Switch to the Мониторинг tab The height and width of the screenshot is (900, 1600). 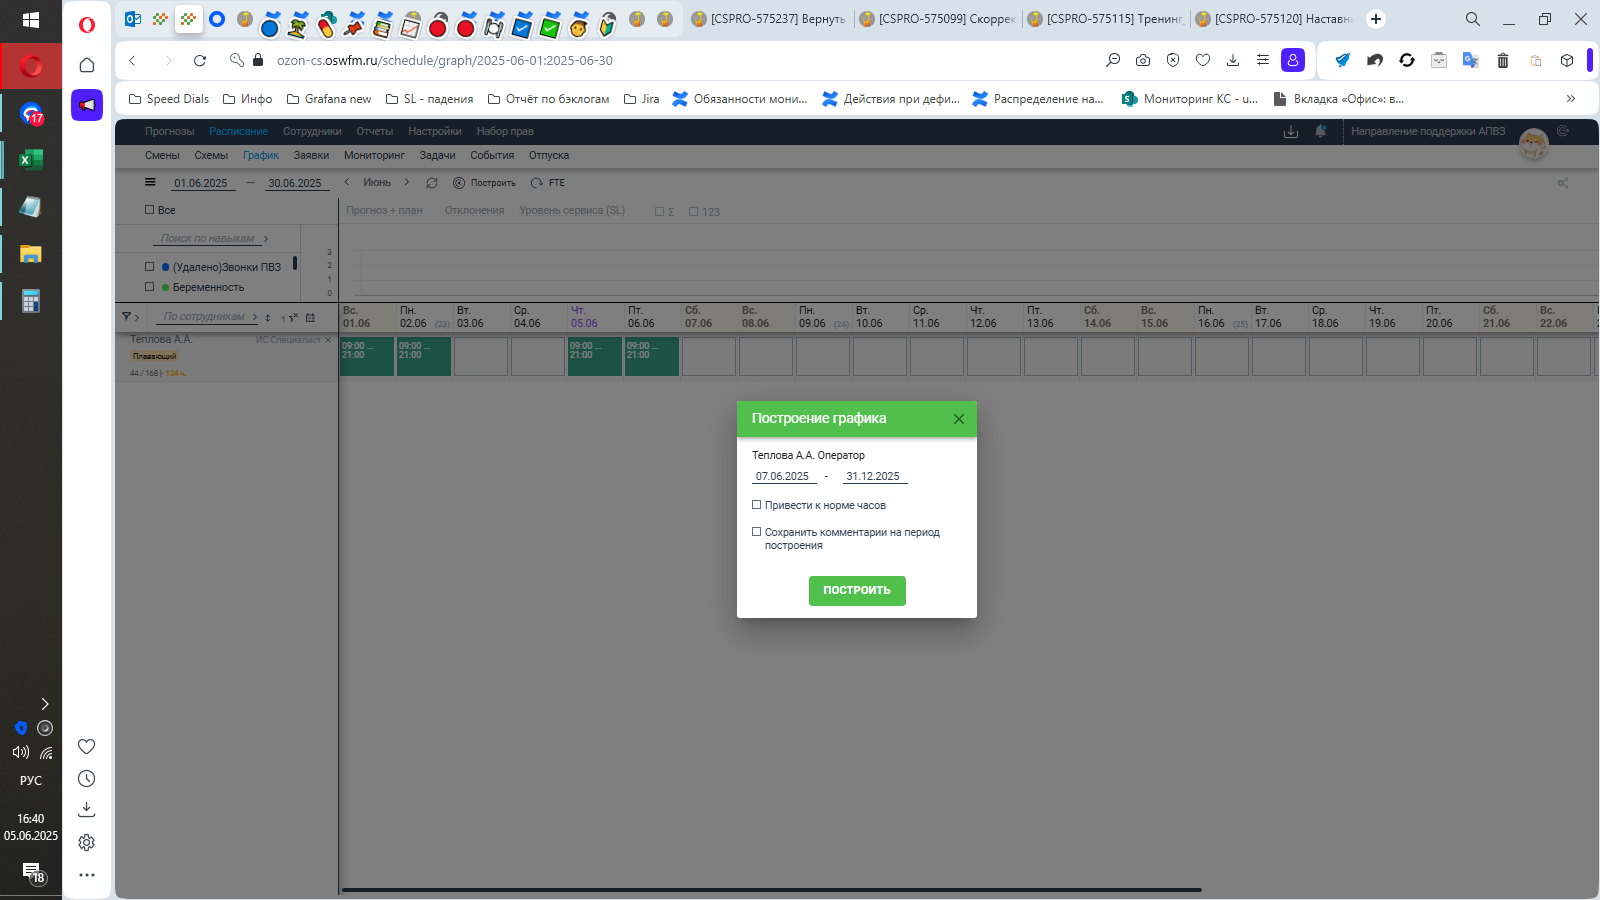click(x=374, y=155)
